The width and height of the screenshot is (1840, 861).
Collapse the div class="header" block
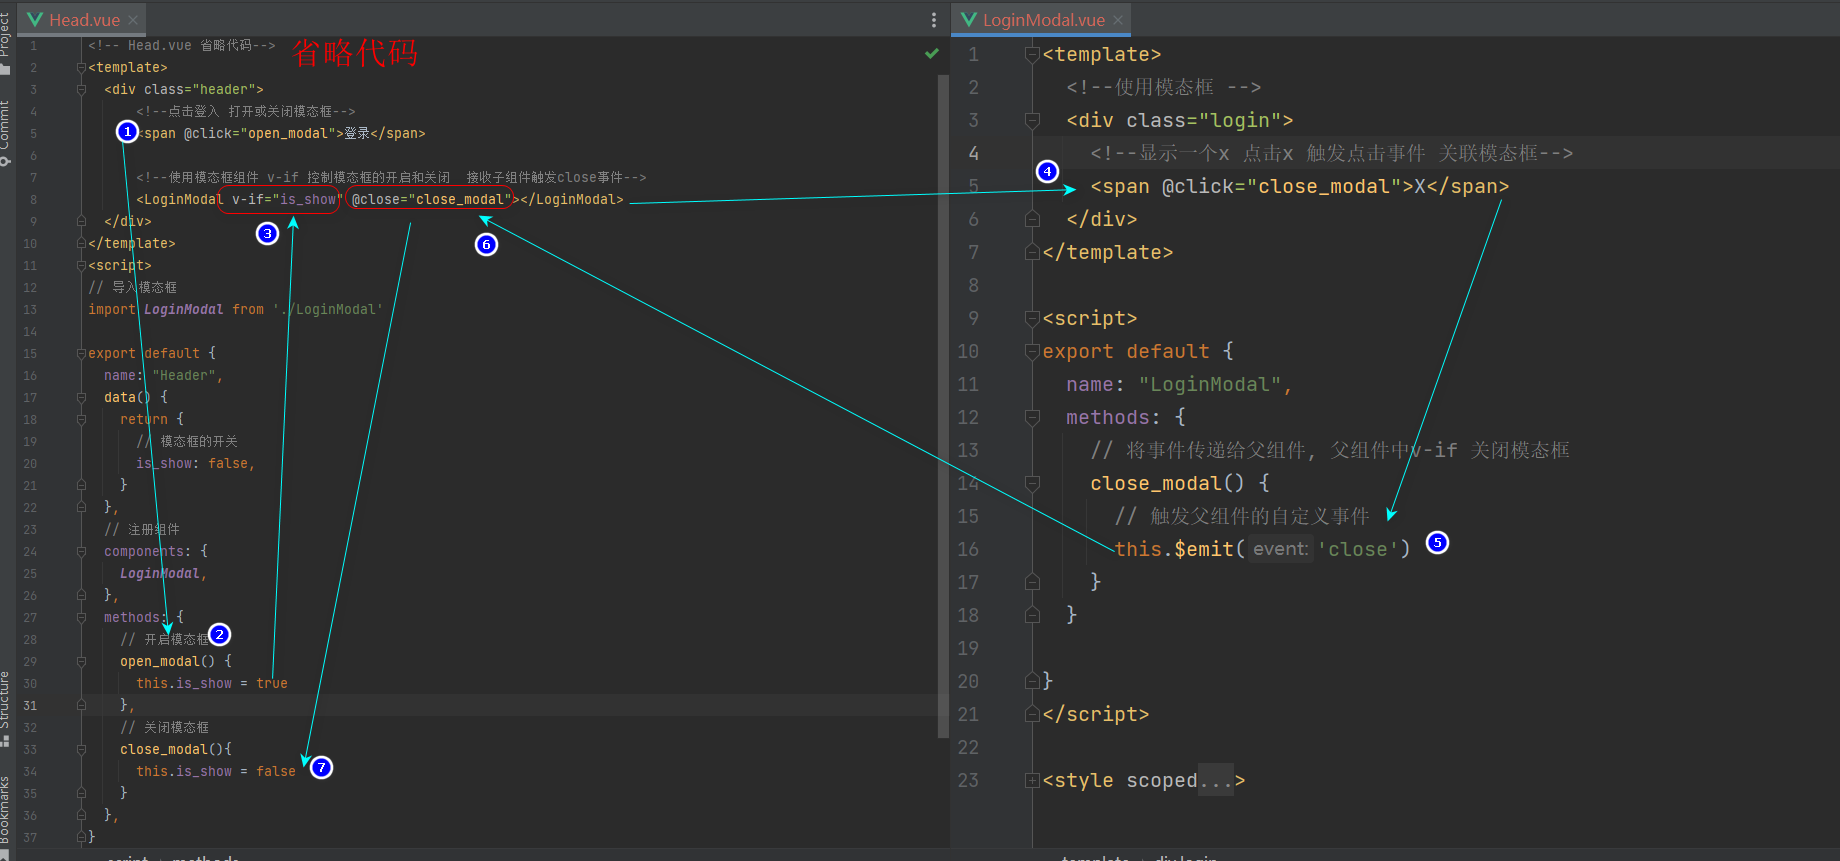point(81,90)
